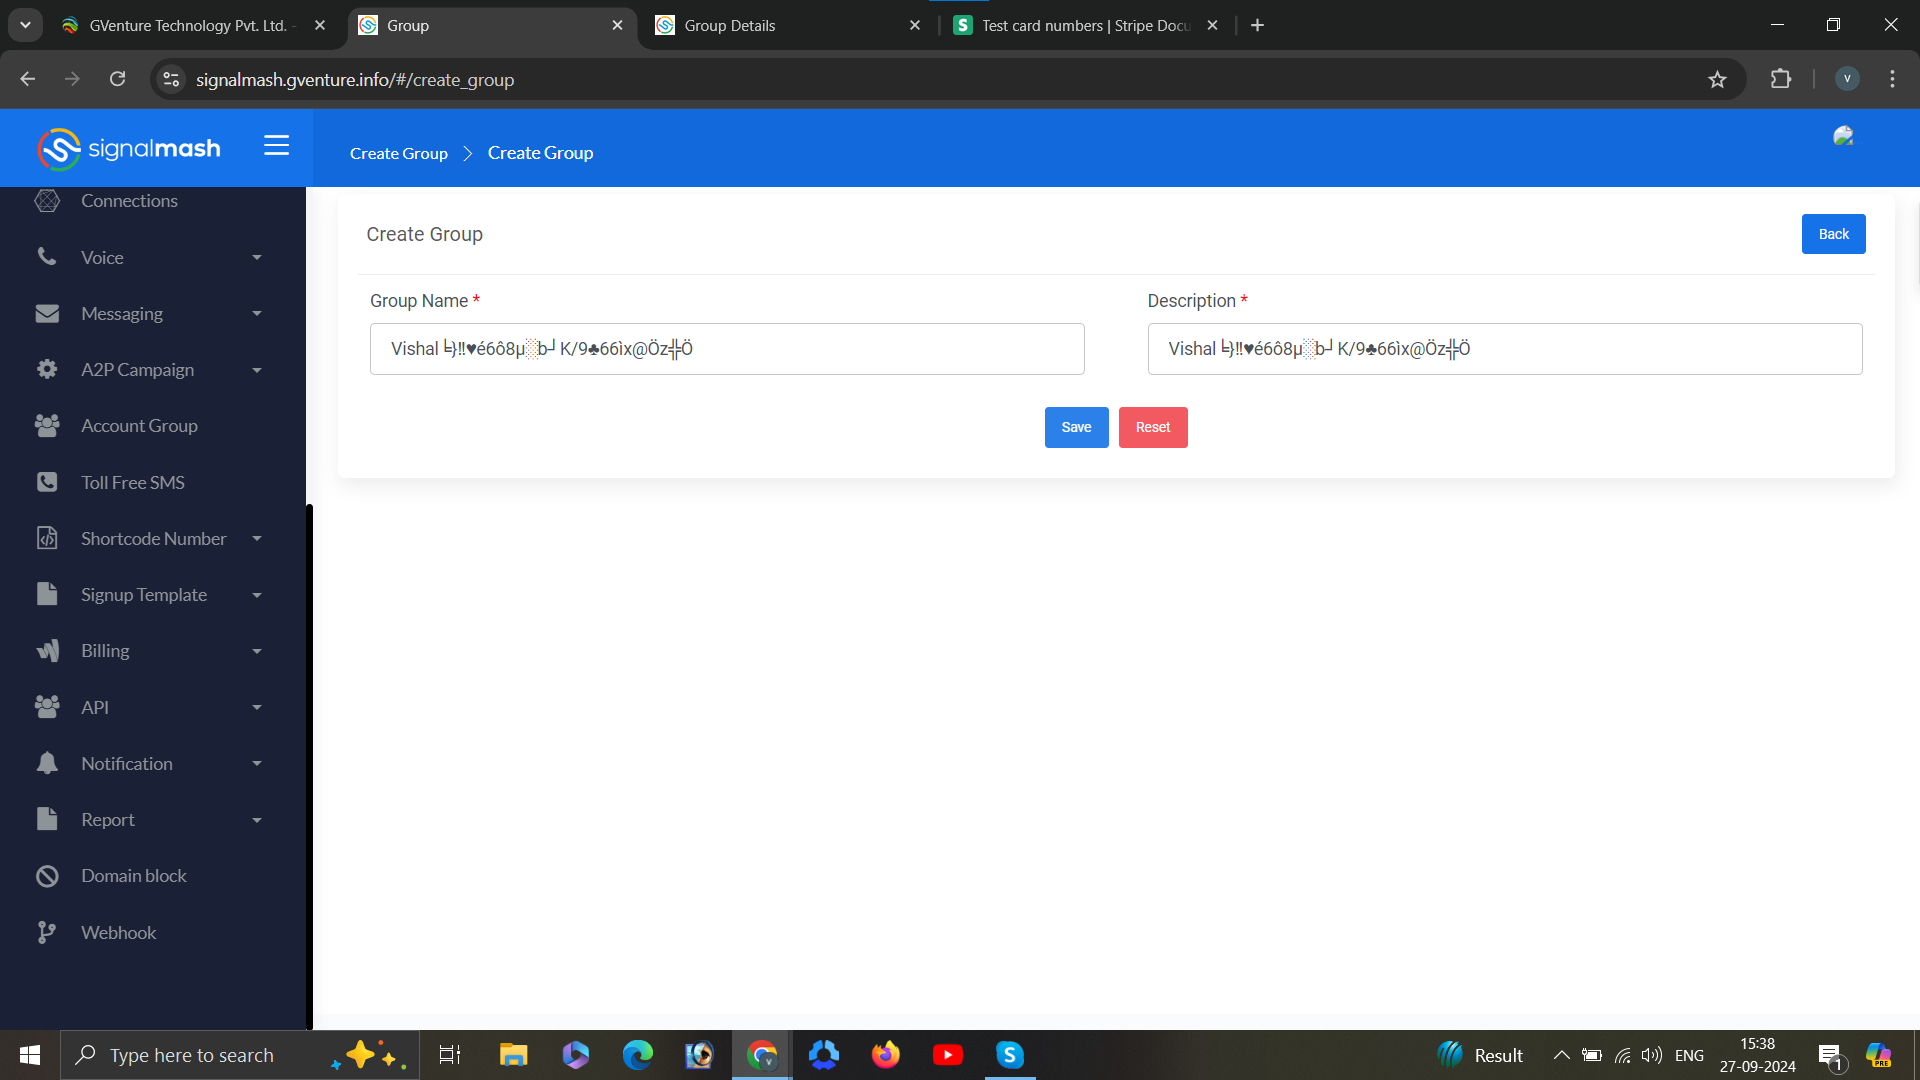This screenshot has width=1920, height=1080.
Task: Open the user profile avatar in header
Action: pyautogui.click(x=1843, y=137)
